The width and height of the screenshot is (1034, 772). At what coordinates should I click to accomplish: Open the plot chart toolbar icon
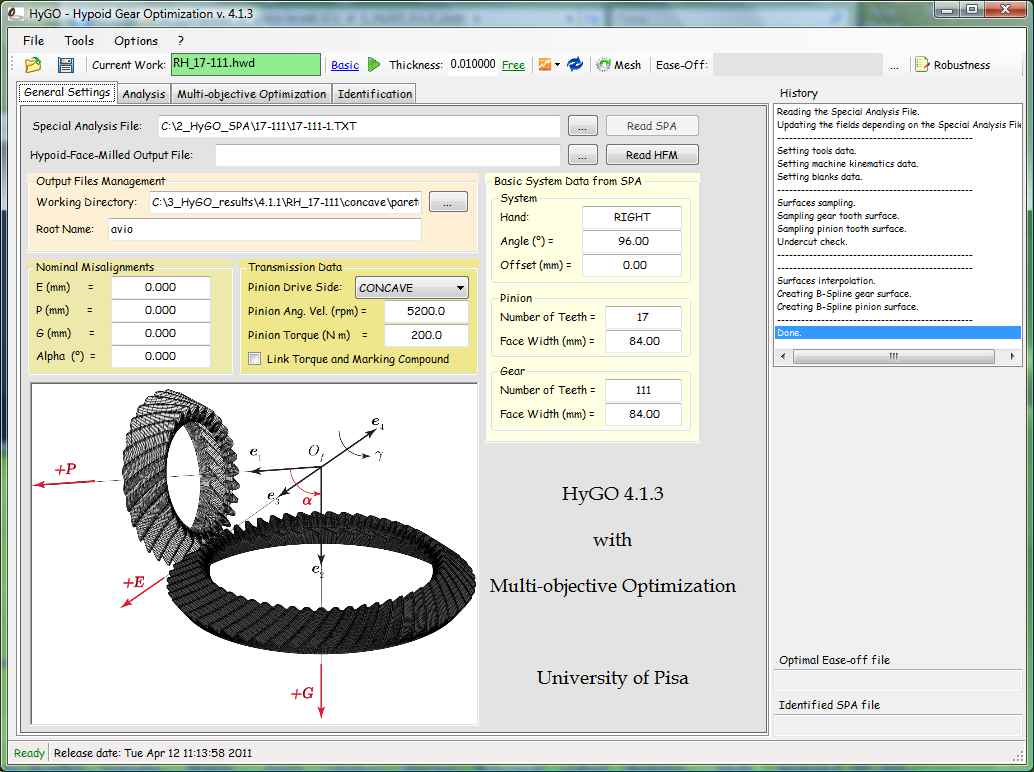545,64
